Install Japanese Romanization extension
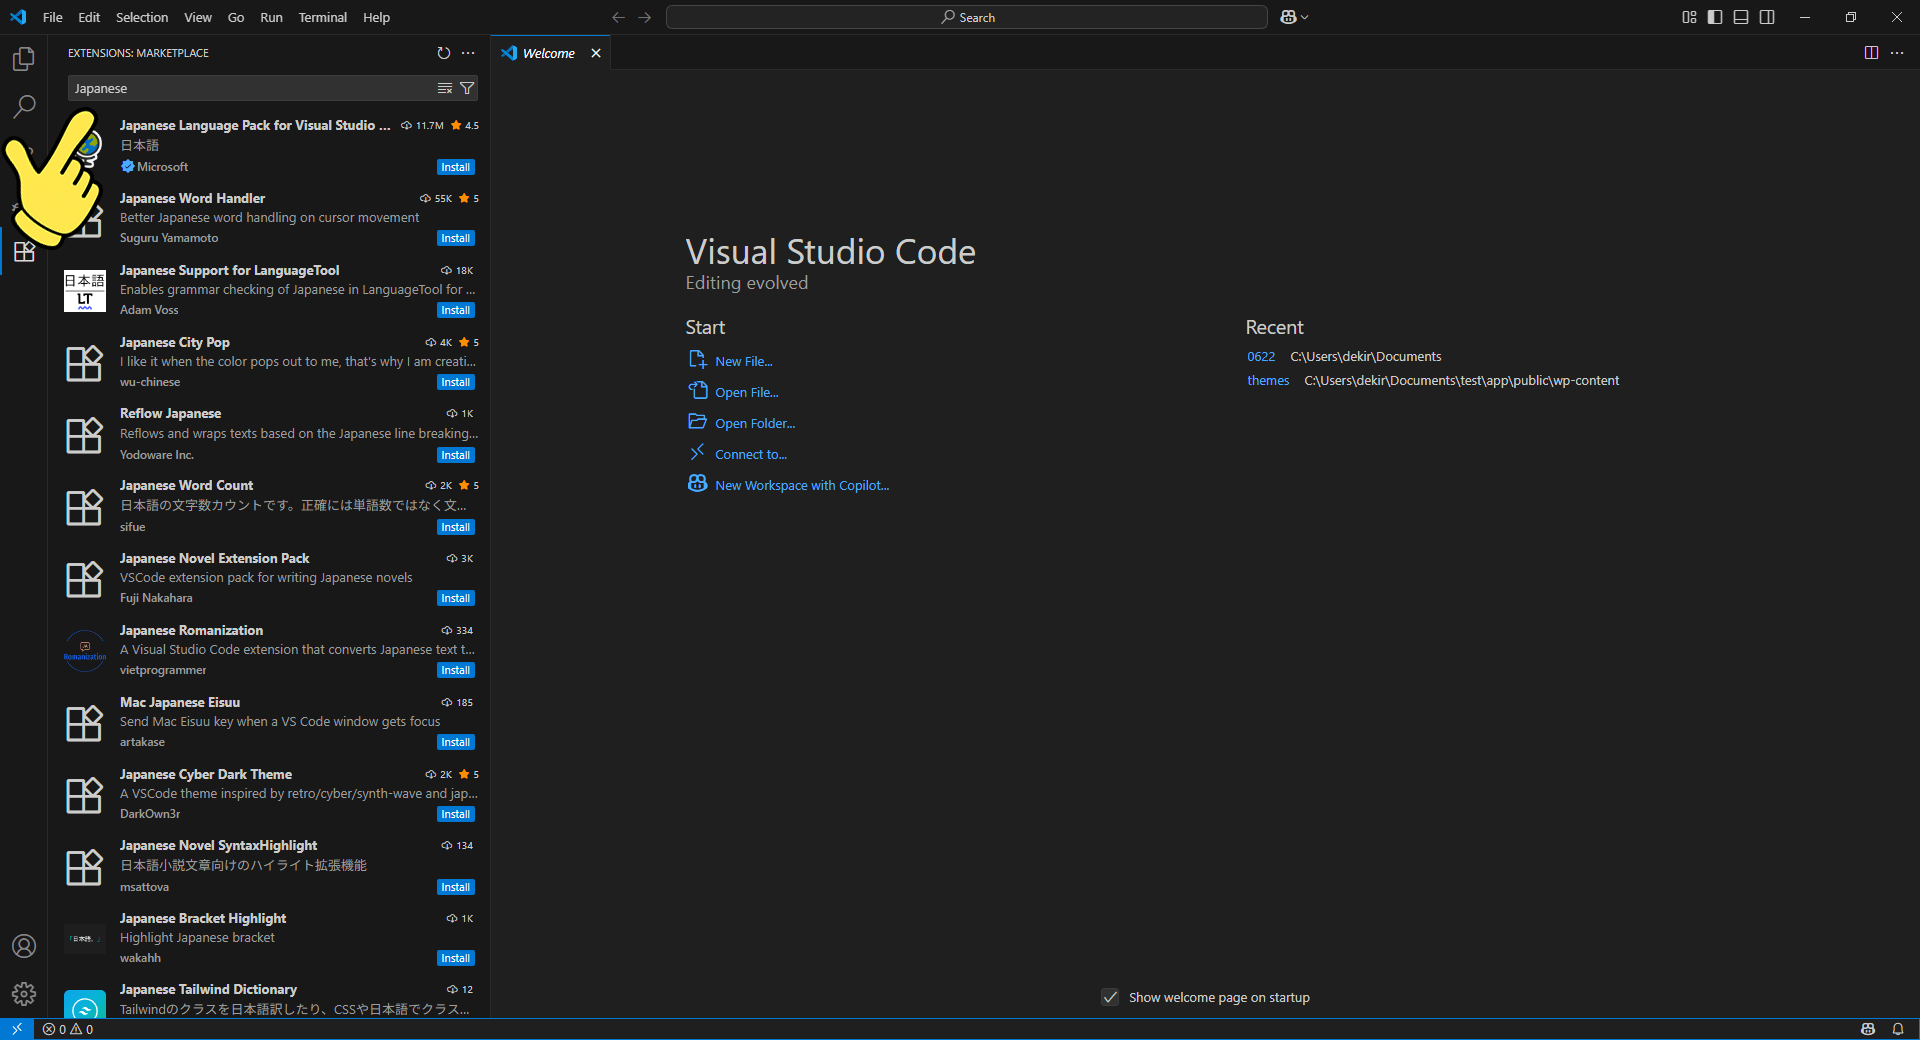The height and width of the screenshot is (1040, 1920). click(456, 670)
